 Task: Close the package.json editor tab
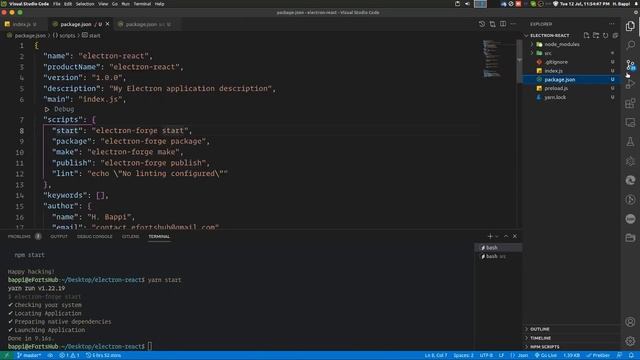coord(107,24)
